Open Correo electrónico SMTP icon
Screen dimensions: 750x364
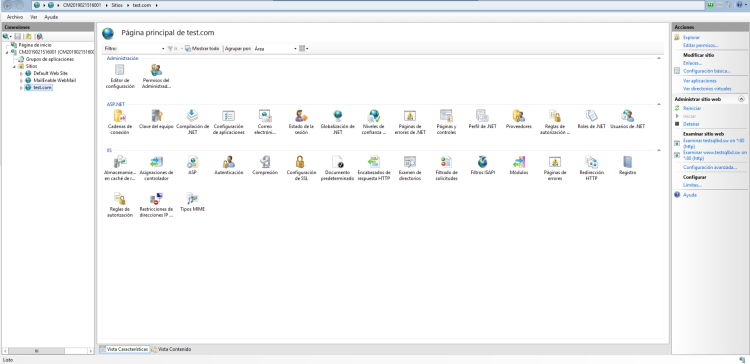(x=265, y=122)
